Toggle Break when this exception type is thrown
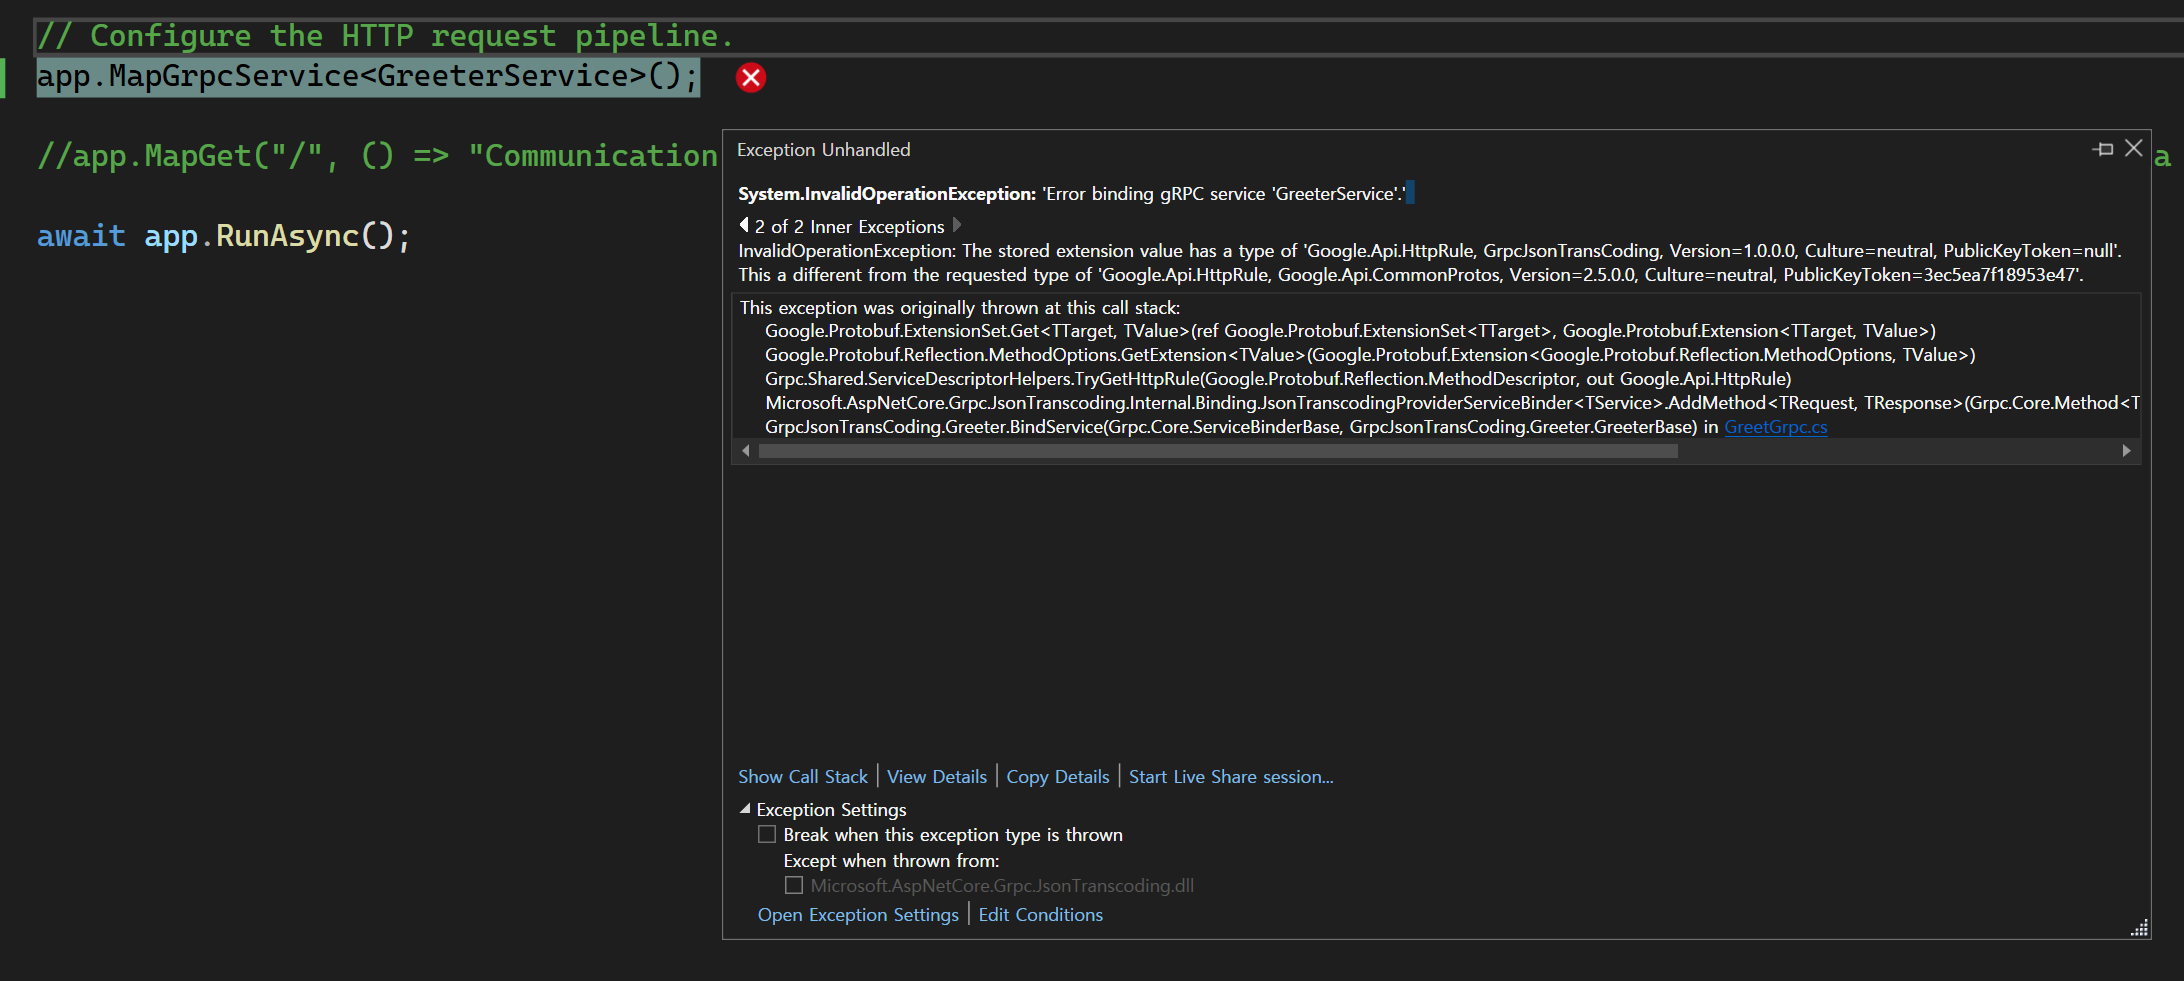 pyautogui.click(x=767, y=834)
